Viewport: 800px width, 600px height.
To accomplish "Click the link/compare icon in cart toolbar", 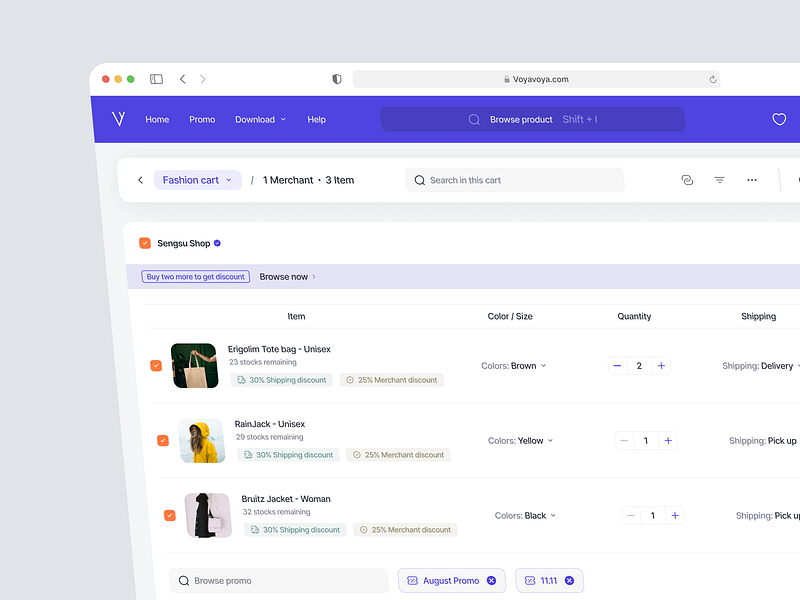I will pyautogui.click(x=687, y=180).
